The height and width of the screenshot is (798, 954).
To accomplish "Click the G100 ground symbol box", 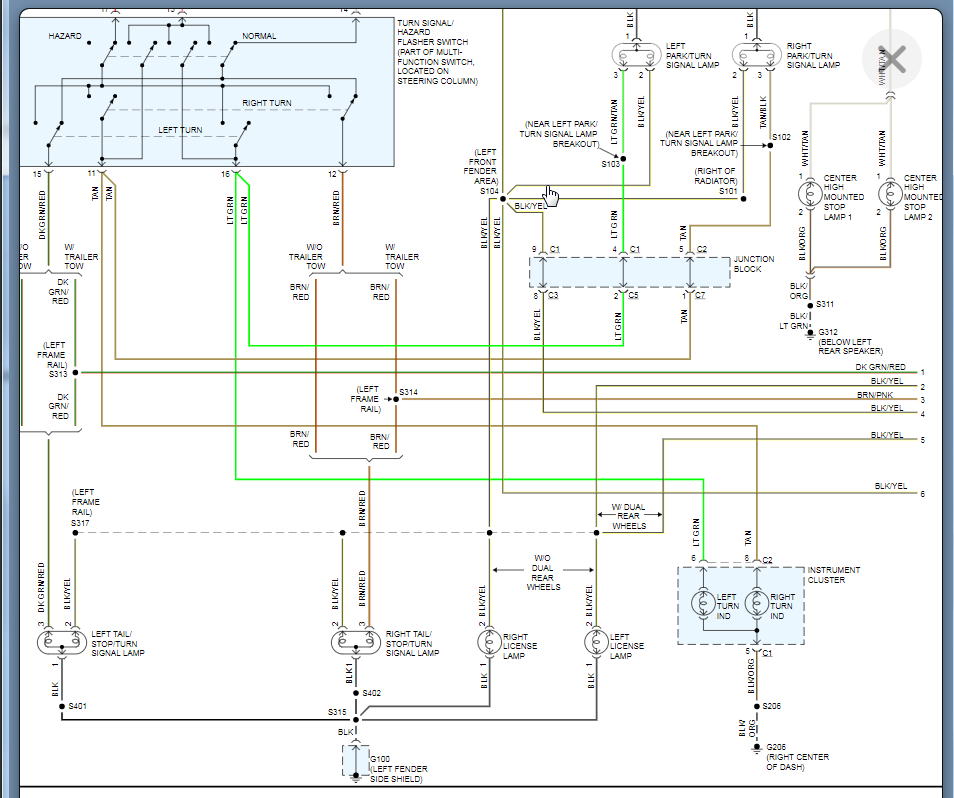I will point(356,760).
